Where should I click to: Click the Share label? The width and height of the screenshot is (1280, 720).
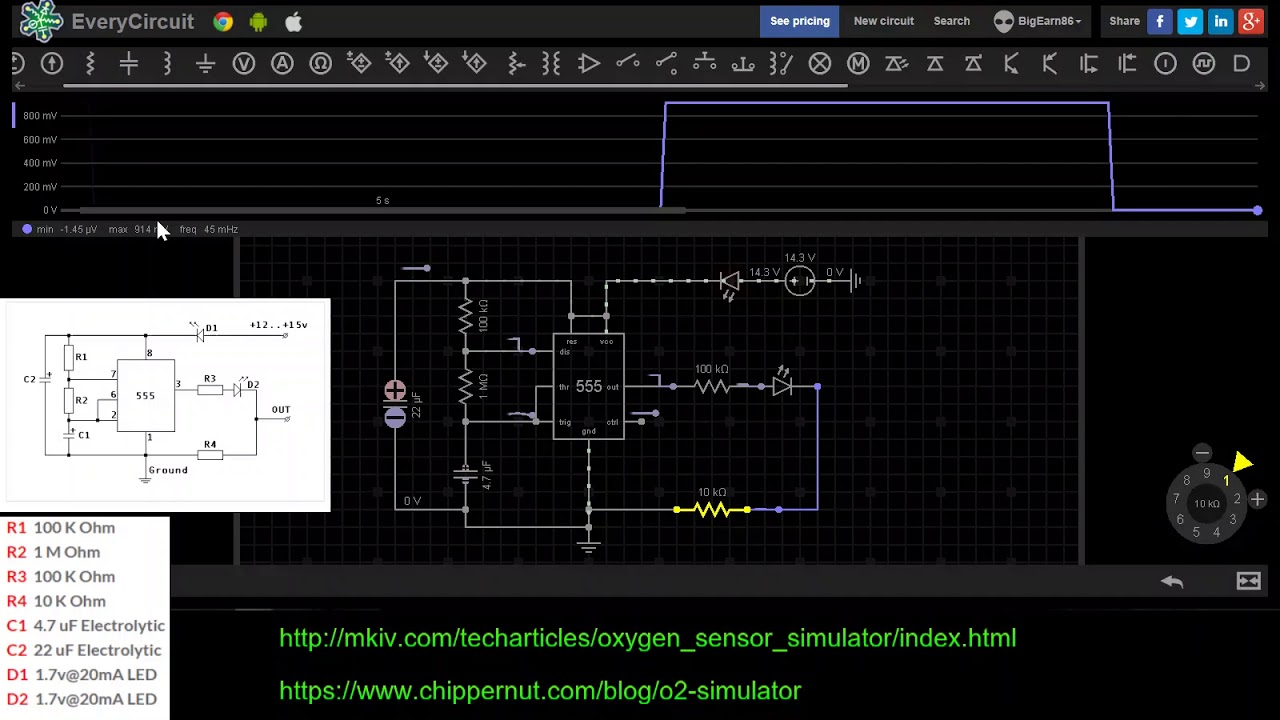pos(1124,21)
